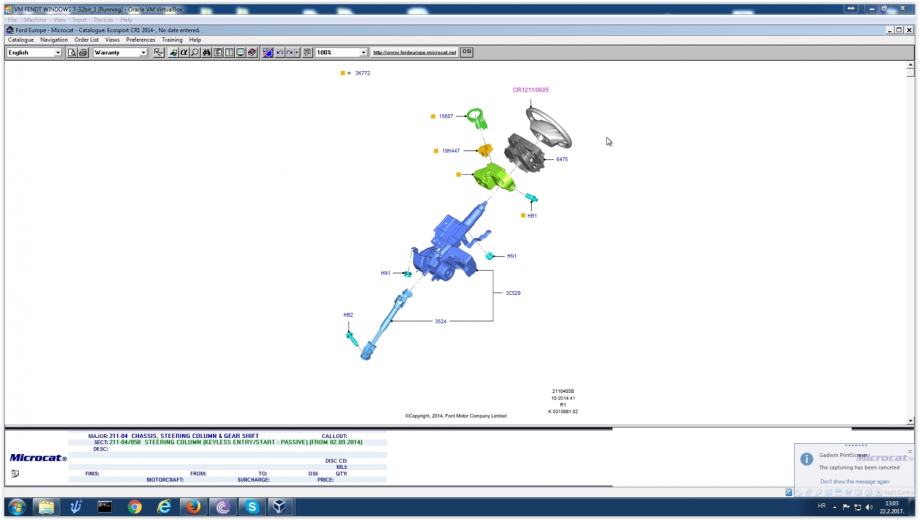Click the printer icon in toolbar
Image resolution: width=919 pixels, height=520 pixels.
[83, 53]
